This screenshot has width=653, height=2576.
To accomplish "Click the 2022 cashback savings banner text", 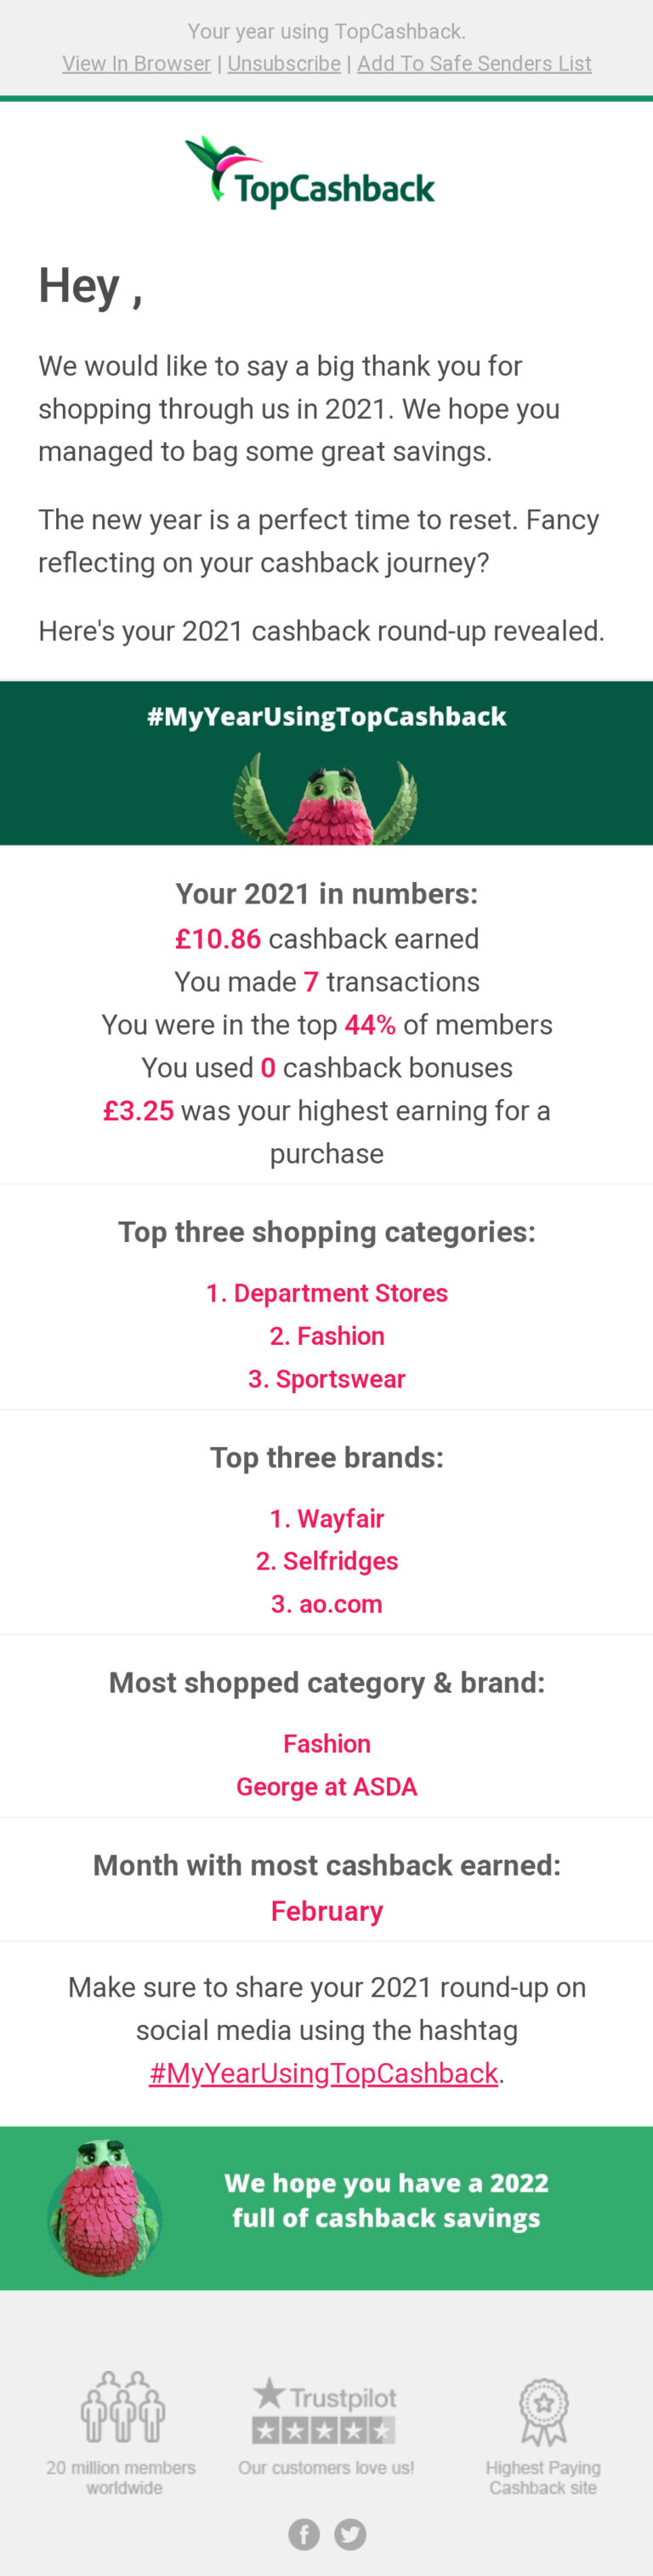I will coord(386,2200).
